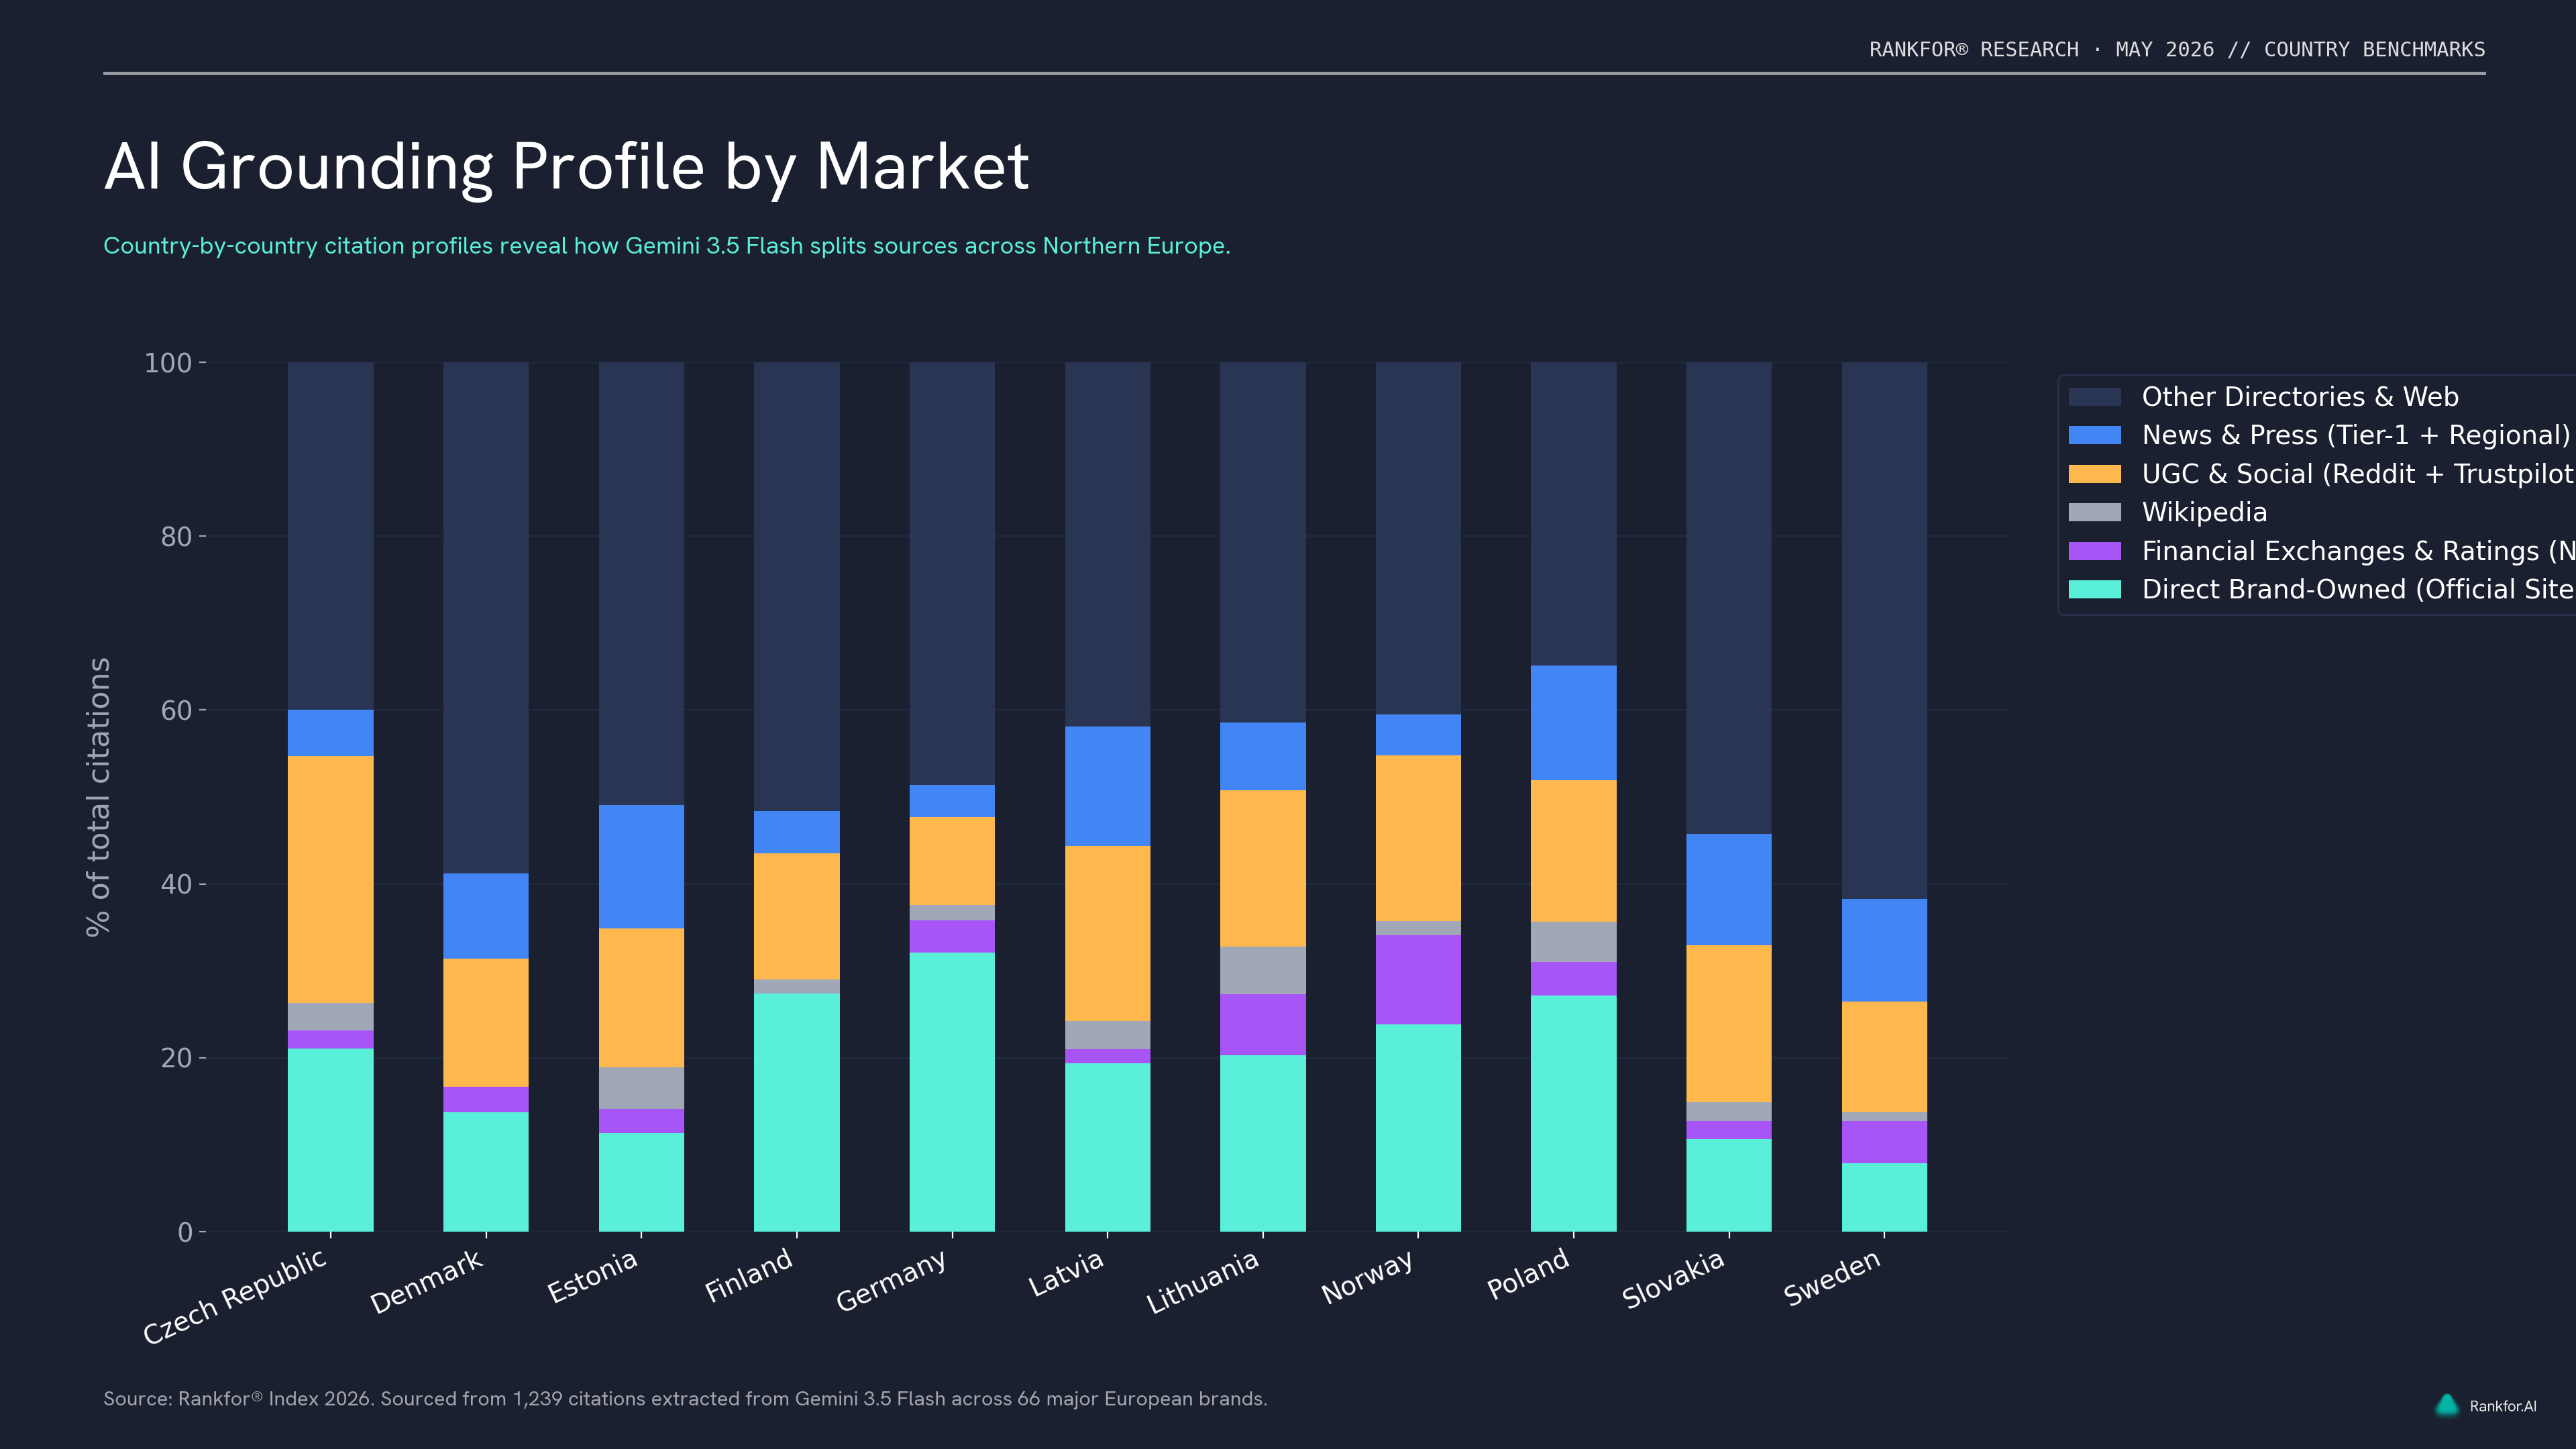Click the "Rankfor.AI" brand name text
Image resolution: width=2576 pixels, height=1449 pixels.
[x=2503, y=1406]
